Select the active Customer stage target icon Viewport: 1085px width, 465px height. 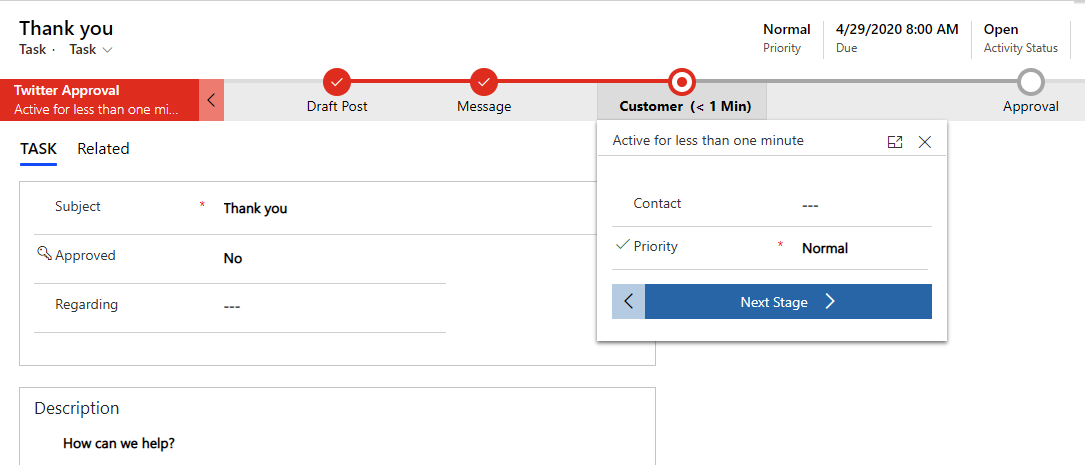[x=682, y=83]
